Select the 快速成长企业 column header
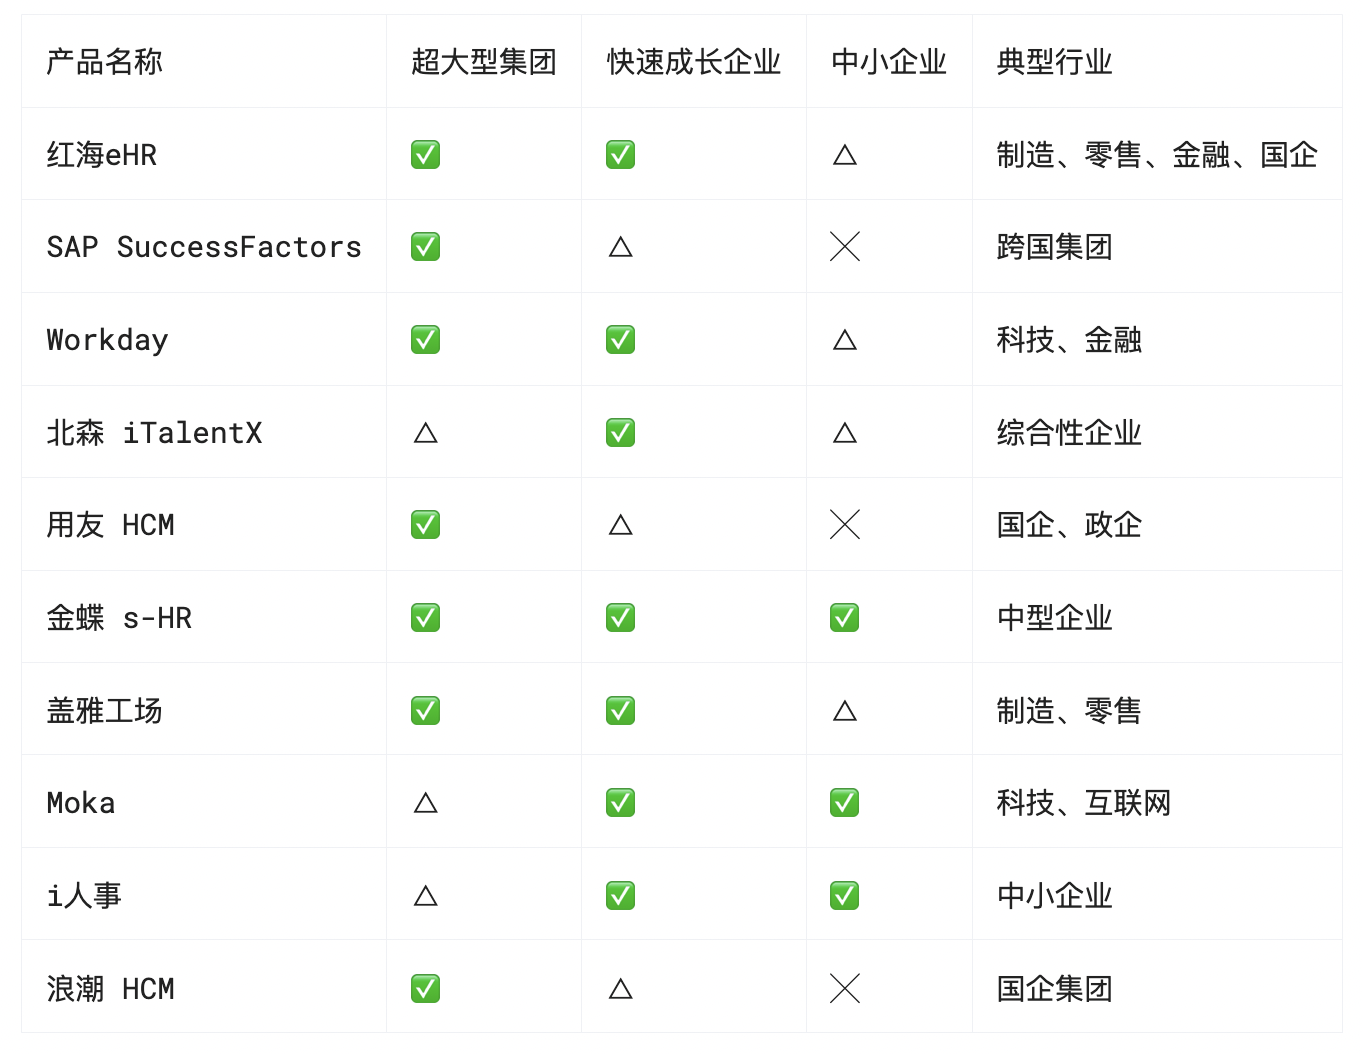This screenshot has height=1054, width=1362. pyautogui.click(x=694, y=62)
